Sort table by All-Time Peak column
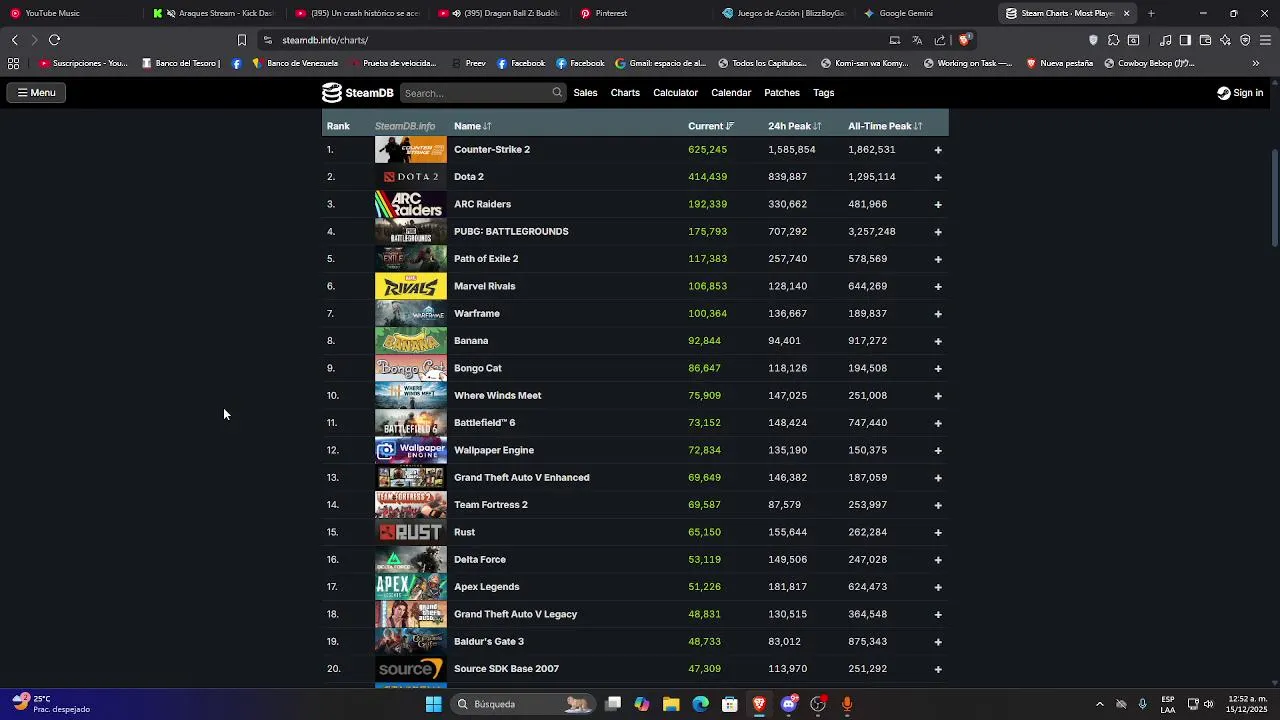1280x720 pixels. pos(885,126)
